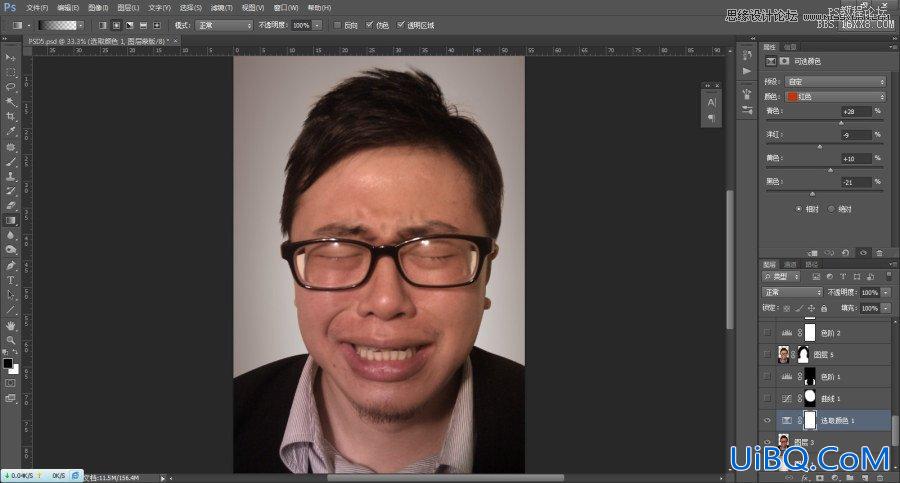Image resolution: width=900 pixels, height=483 pixels.
Task: Click the Selective Color 1 mask thumbnail
Action: pos(809,420)
